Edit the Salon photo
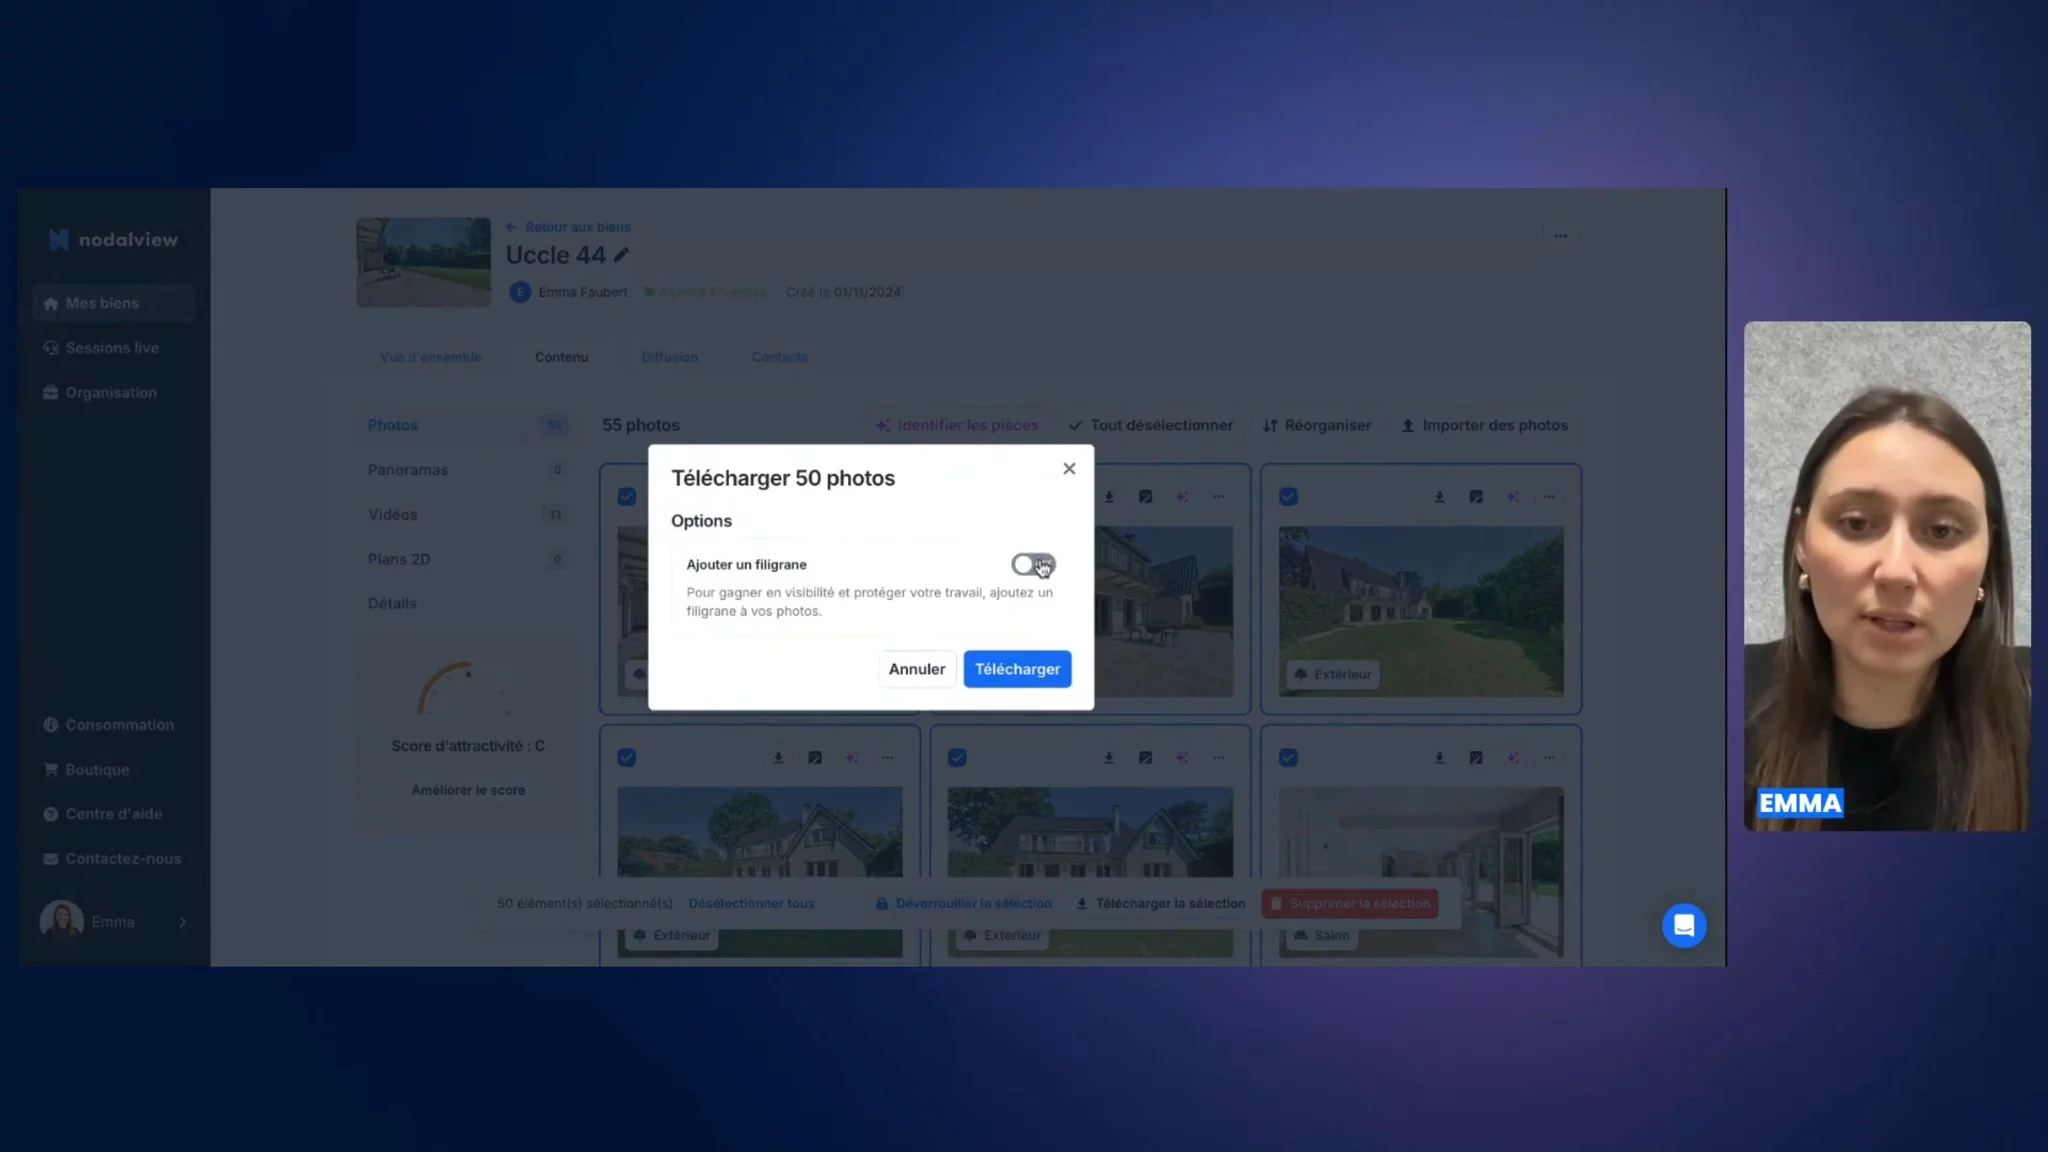This screenshot has width=2048, height=1152. coord(1476,758)
